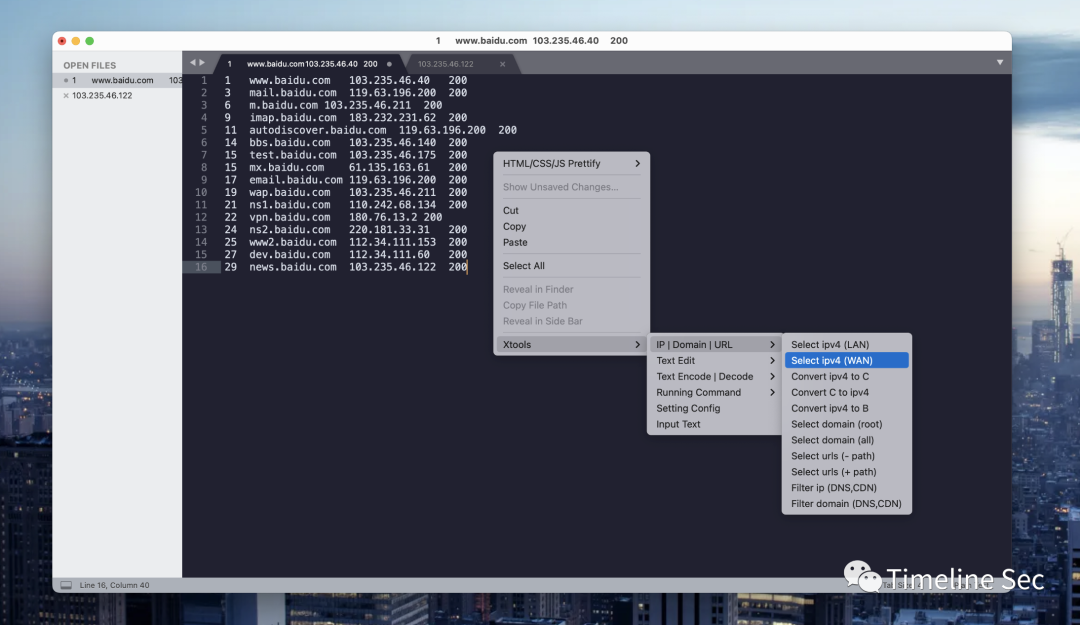Viewport: 1080px width, 625px height.
Task: Close the 103.235.46.122 tab
Action: [x=502, y=64]
